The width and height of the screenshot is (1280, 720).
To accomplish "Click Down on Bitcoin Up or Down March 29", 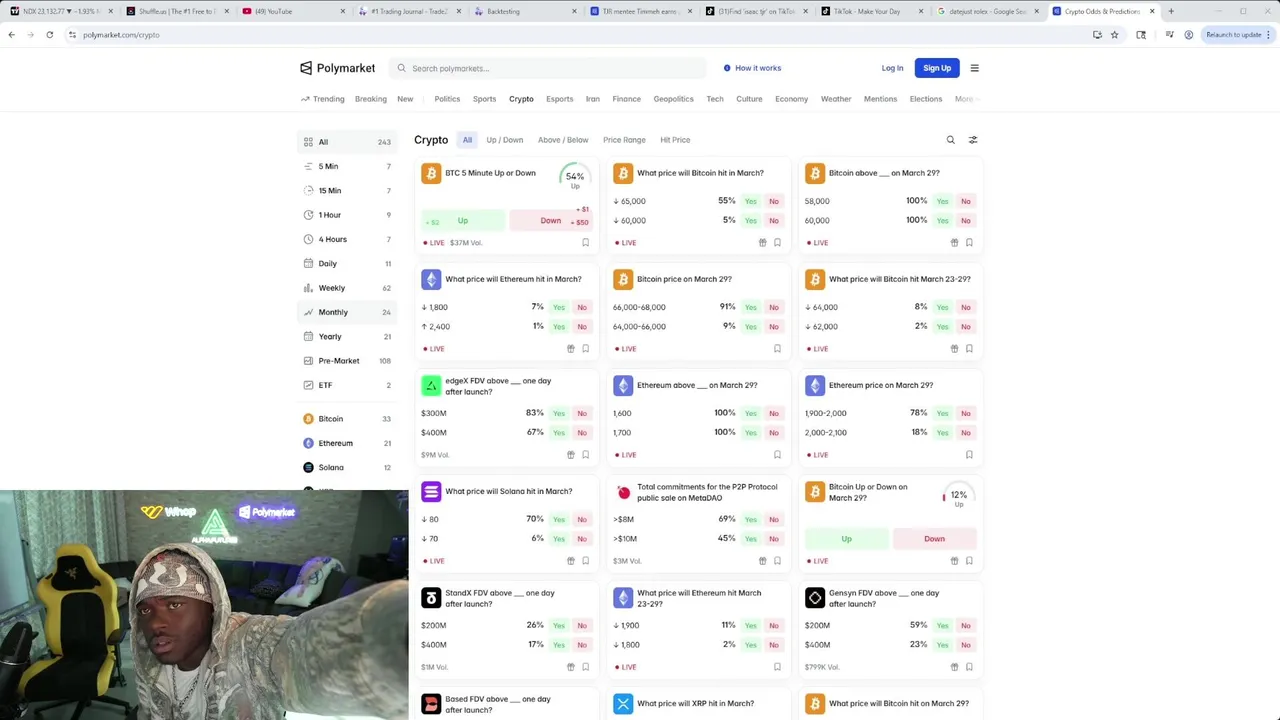I will (934, 539).
